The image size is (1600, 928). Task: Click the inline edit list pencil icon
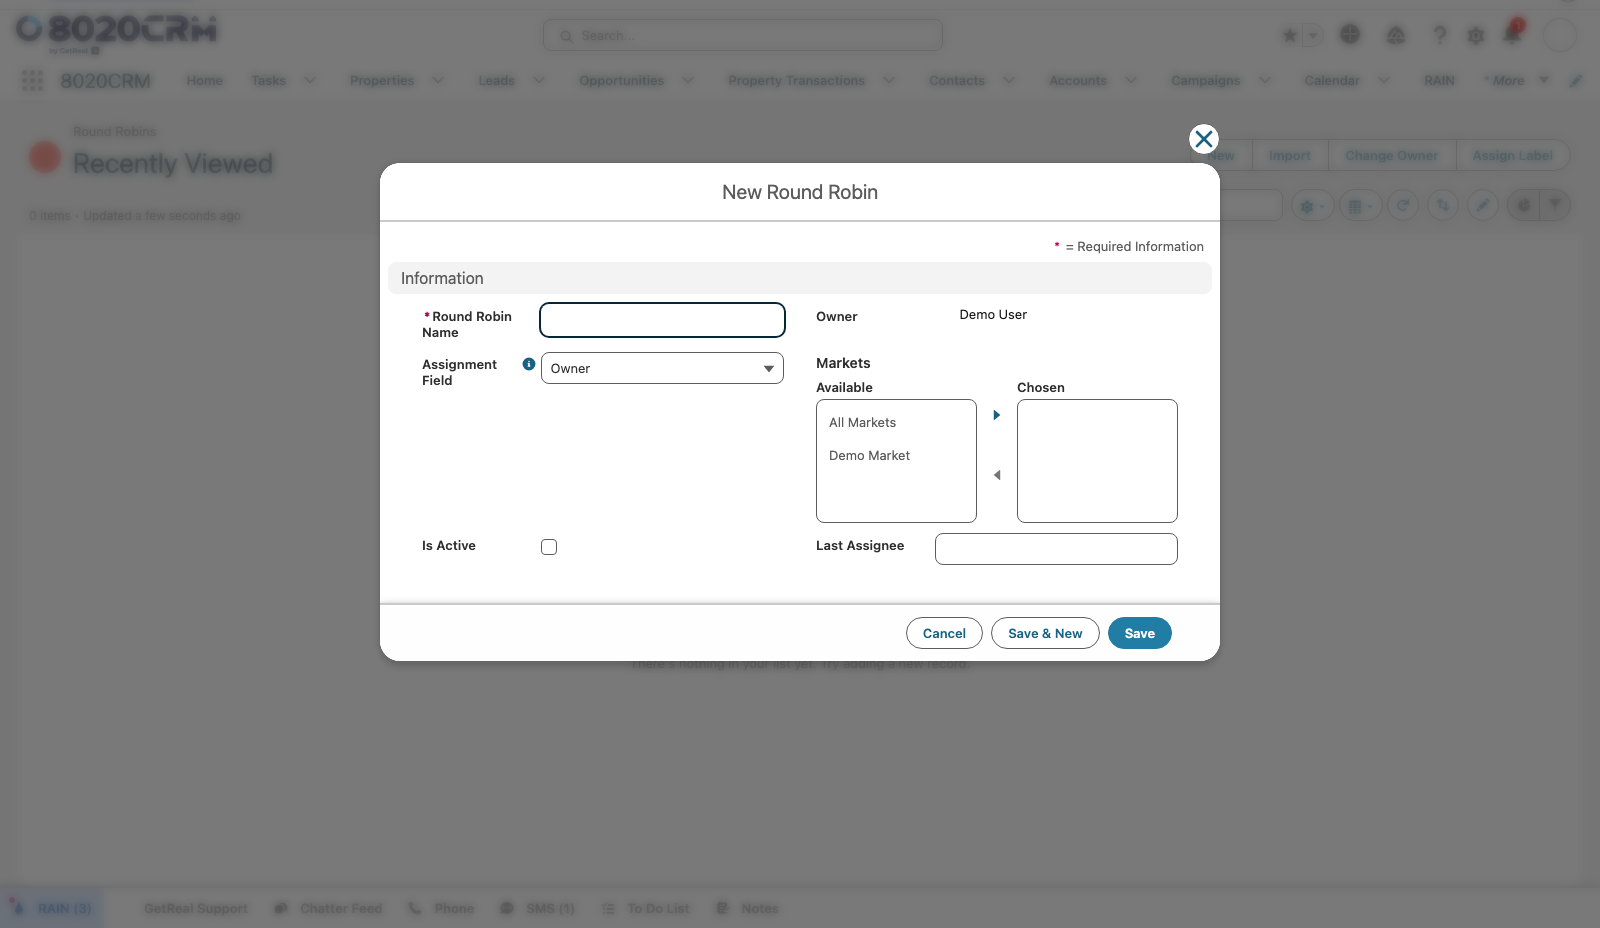coord(1483,206)
